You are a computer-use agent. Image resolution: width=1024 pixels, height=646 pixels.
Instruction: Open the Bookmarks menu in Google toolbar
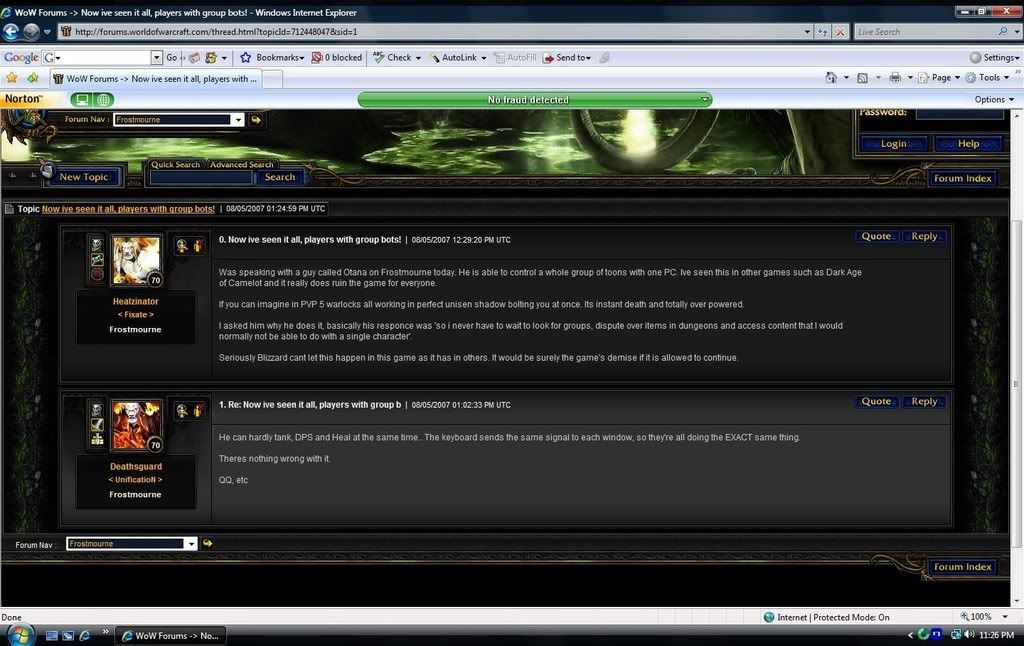272,57
